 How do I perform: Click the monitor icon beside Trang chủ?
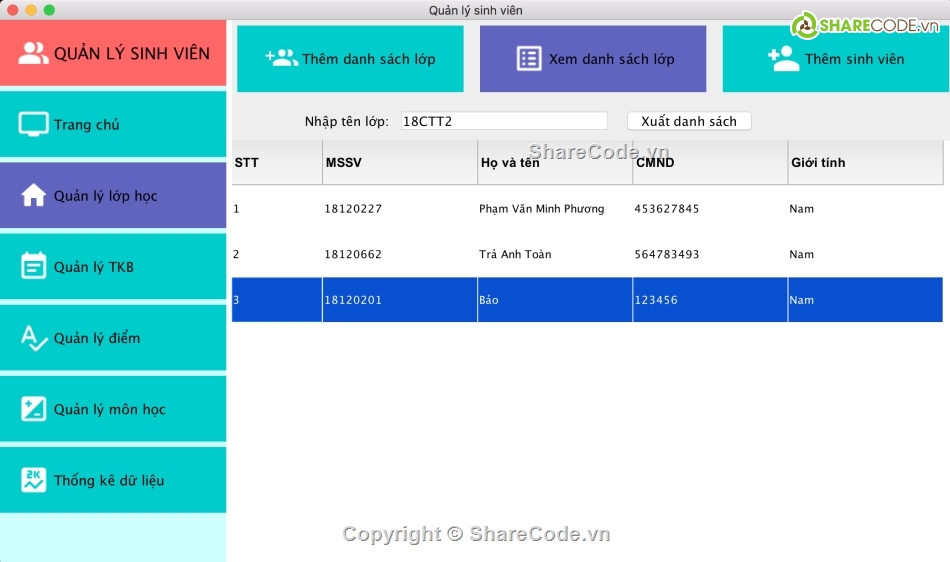click(33, 124)
